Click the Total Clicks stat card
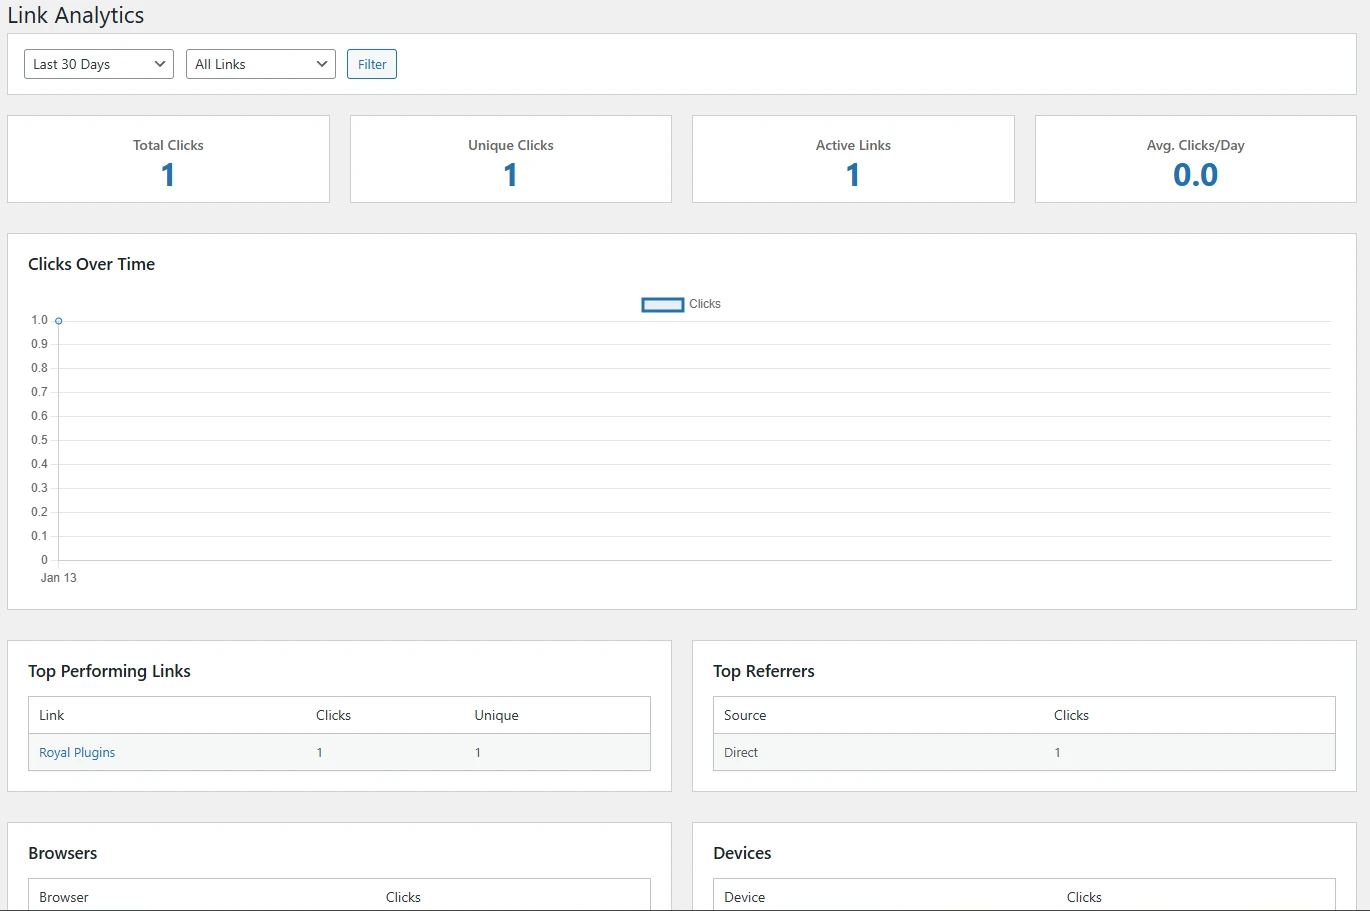1370x911 pixels. [x=168, y=159]
